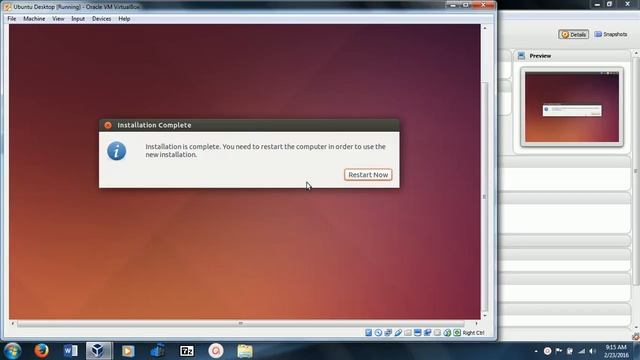Click the display settings status icon
Screen dimensions: 640x360
418,333
